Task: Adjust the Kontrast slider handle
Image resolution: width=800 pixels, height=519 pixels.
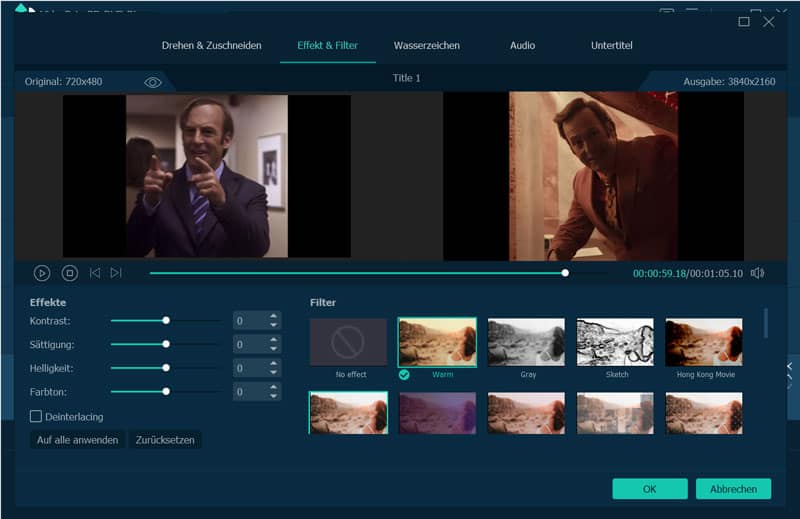Action: click(x=166, y=320)
